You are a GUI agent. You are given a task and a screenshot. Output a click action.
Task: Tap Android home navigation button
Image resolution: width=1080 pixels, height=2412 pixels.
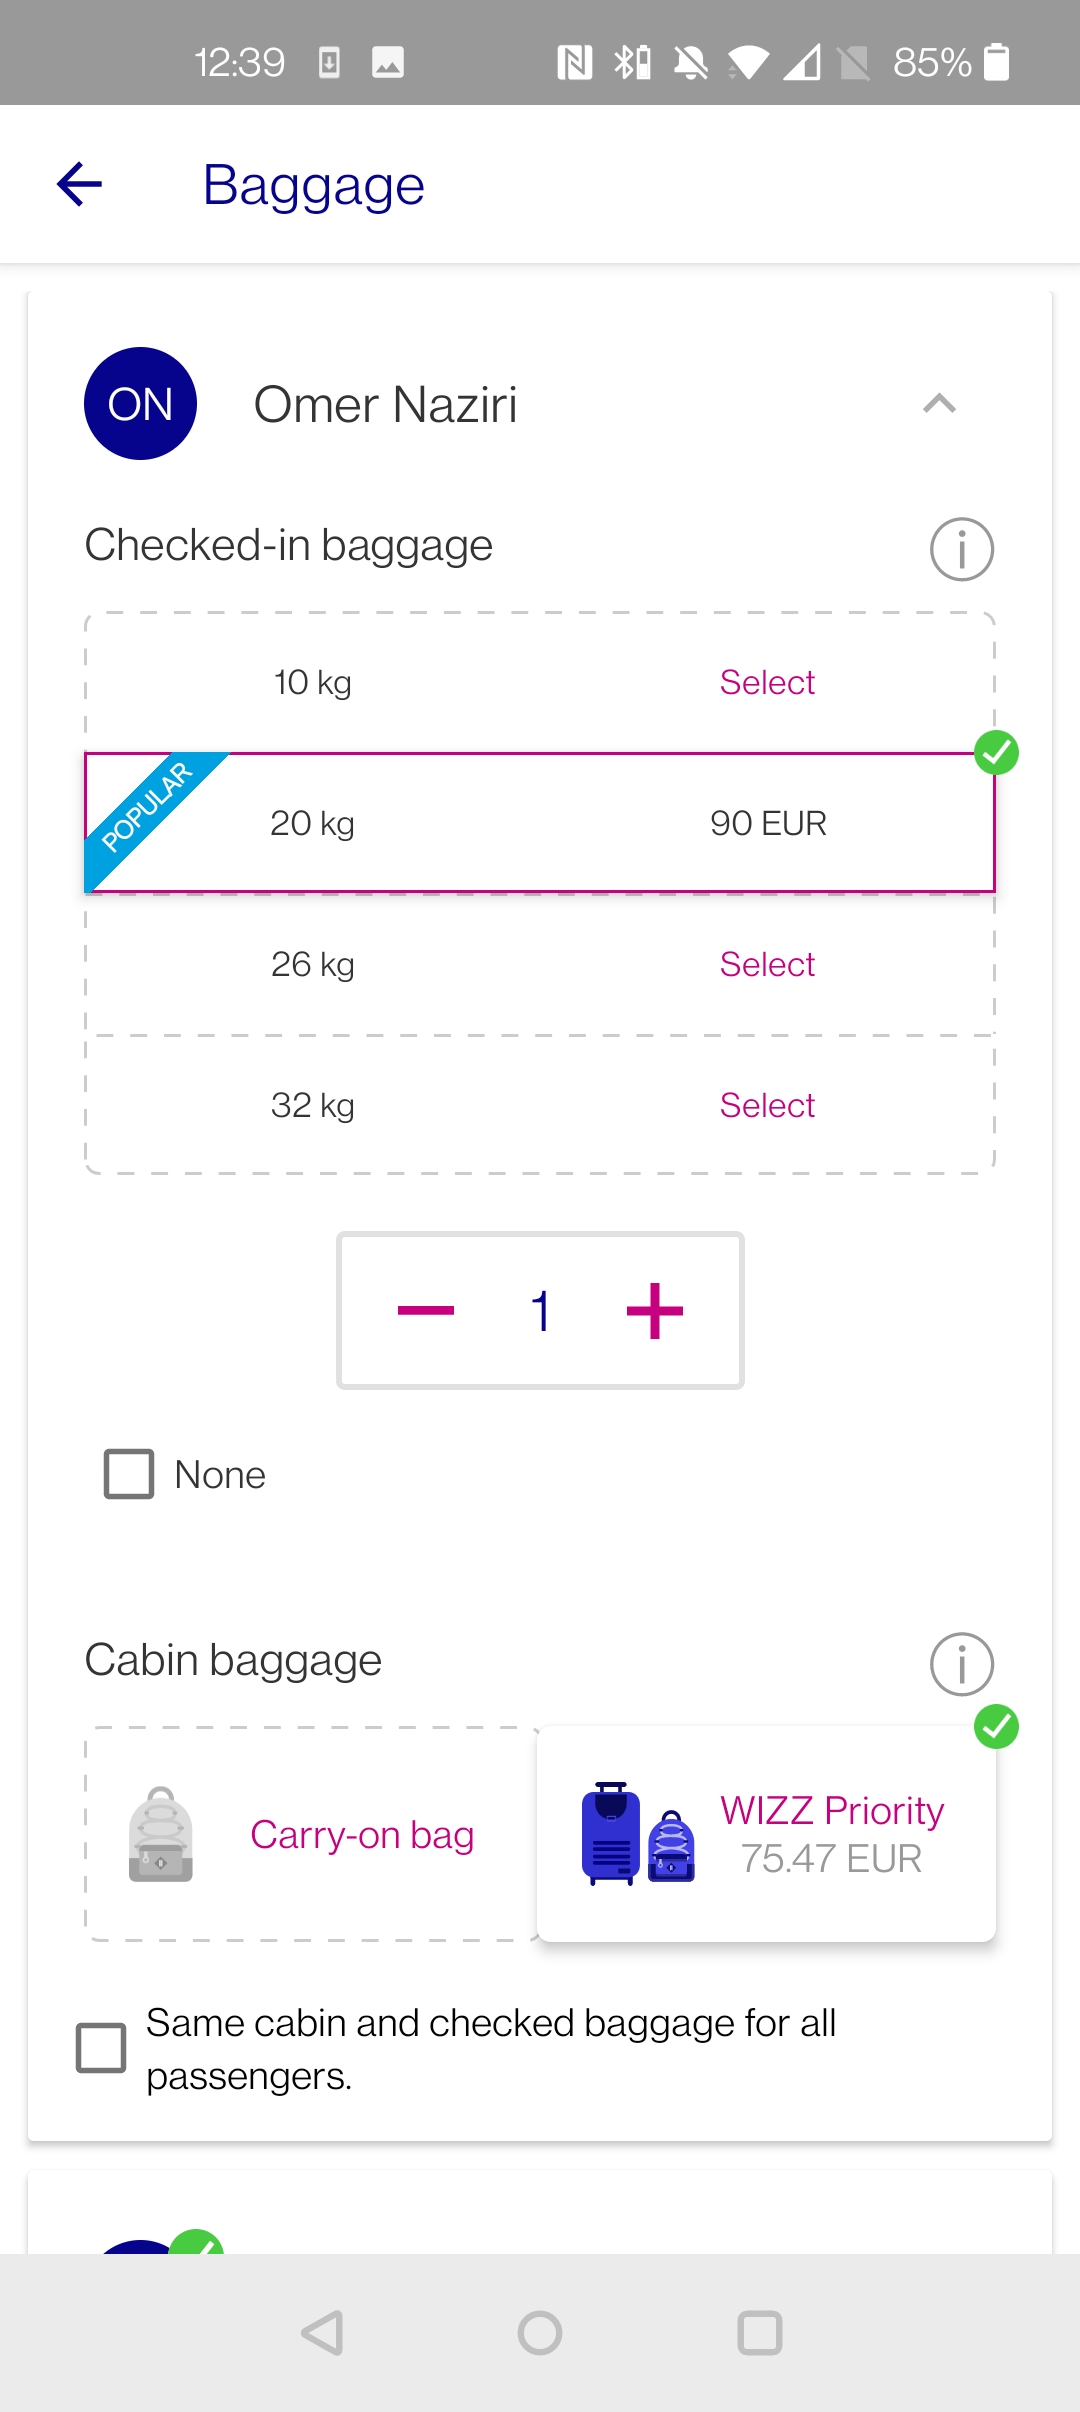pos(540,2333)
